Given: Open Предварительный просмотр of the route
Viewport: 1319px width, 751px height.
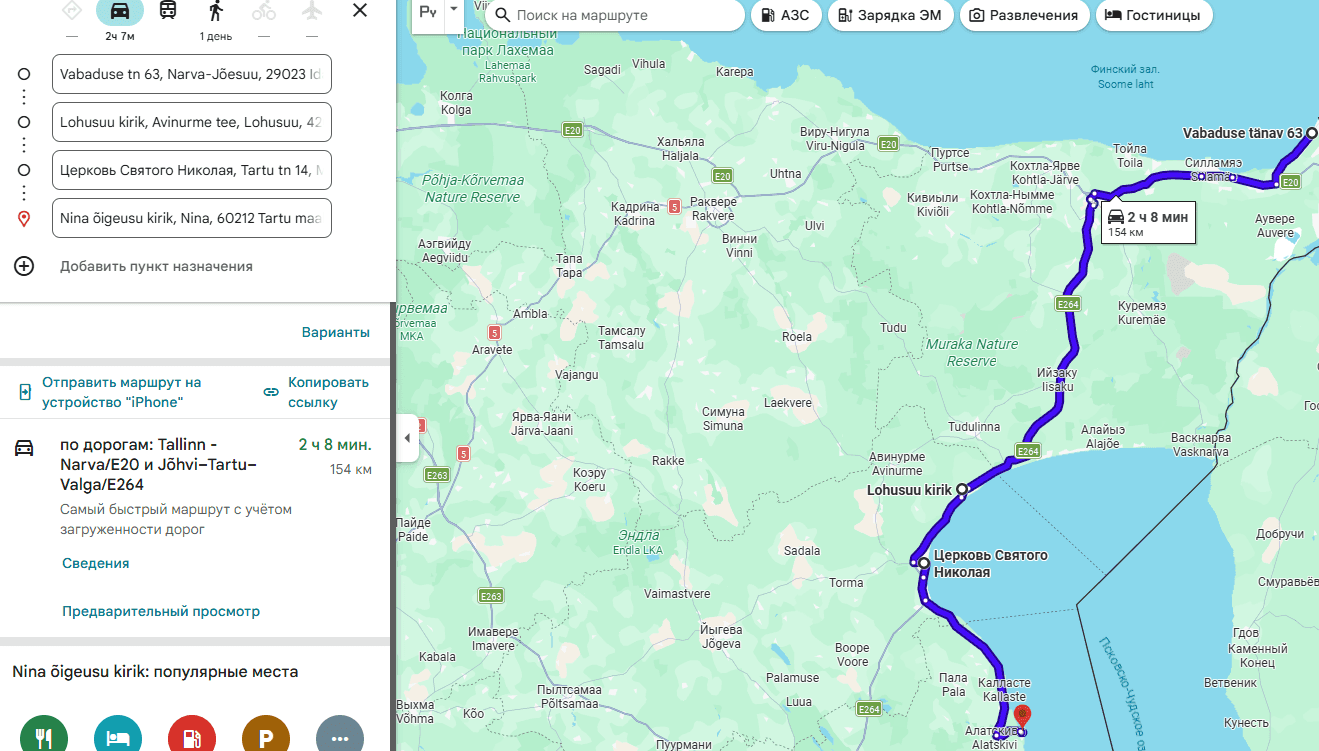Looking at the screenshot, I should click(161, 611).
